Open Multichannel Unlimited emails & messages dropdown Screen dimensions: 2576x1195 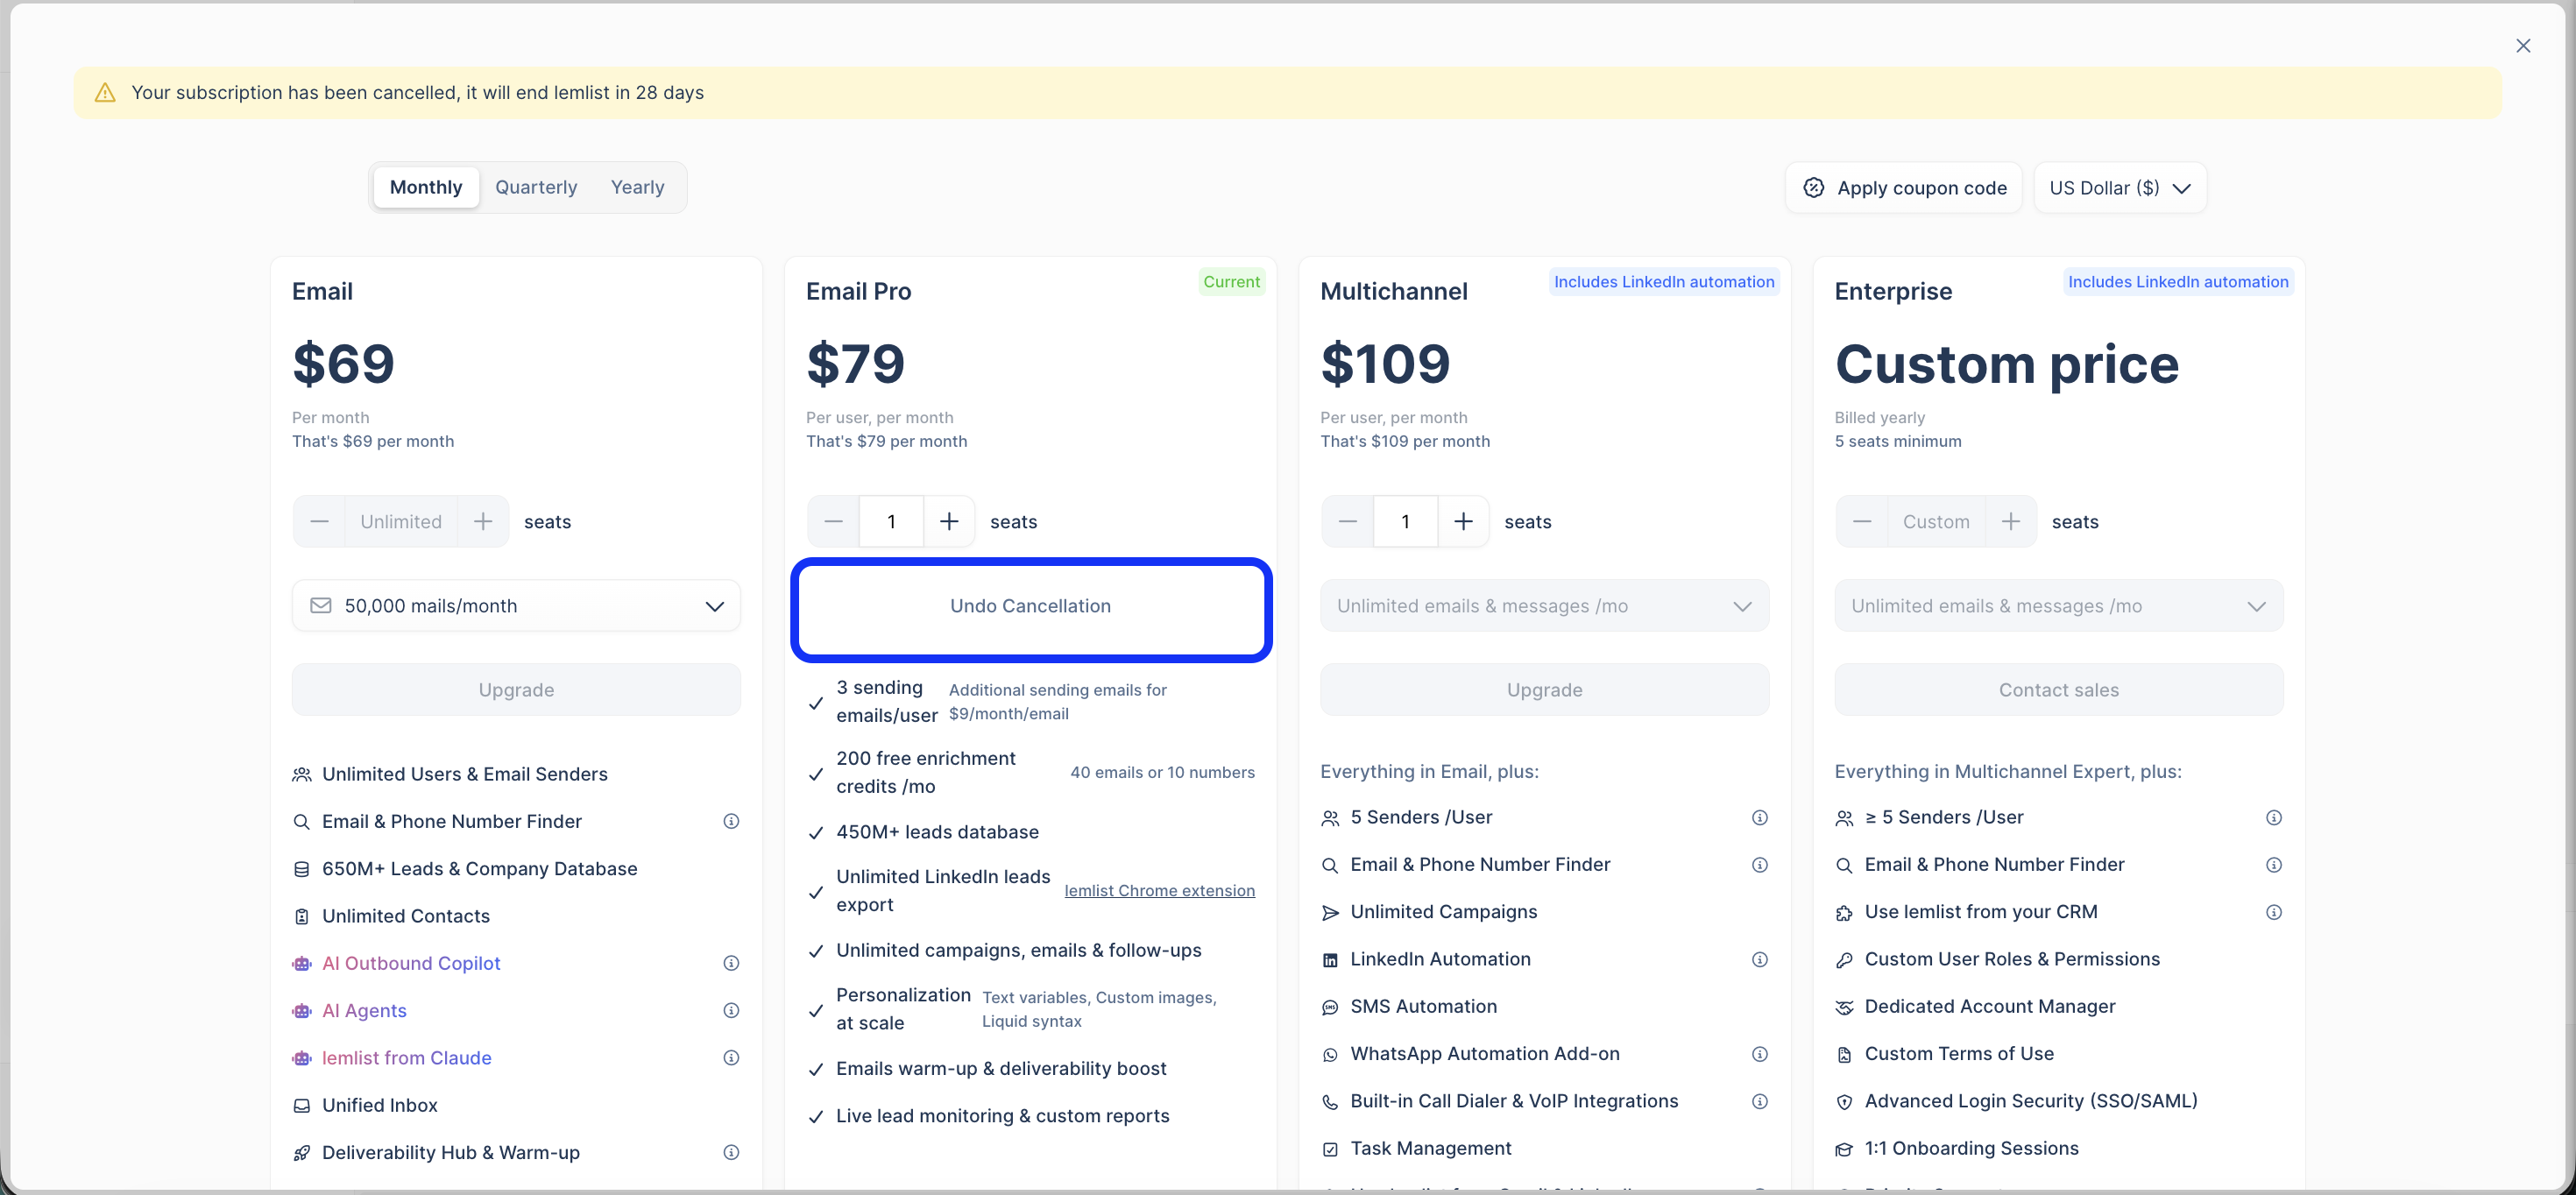click(x=1544, y=606)
